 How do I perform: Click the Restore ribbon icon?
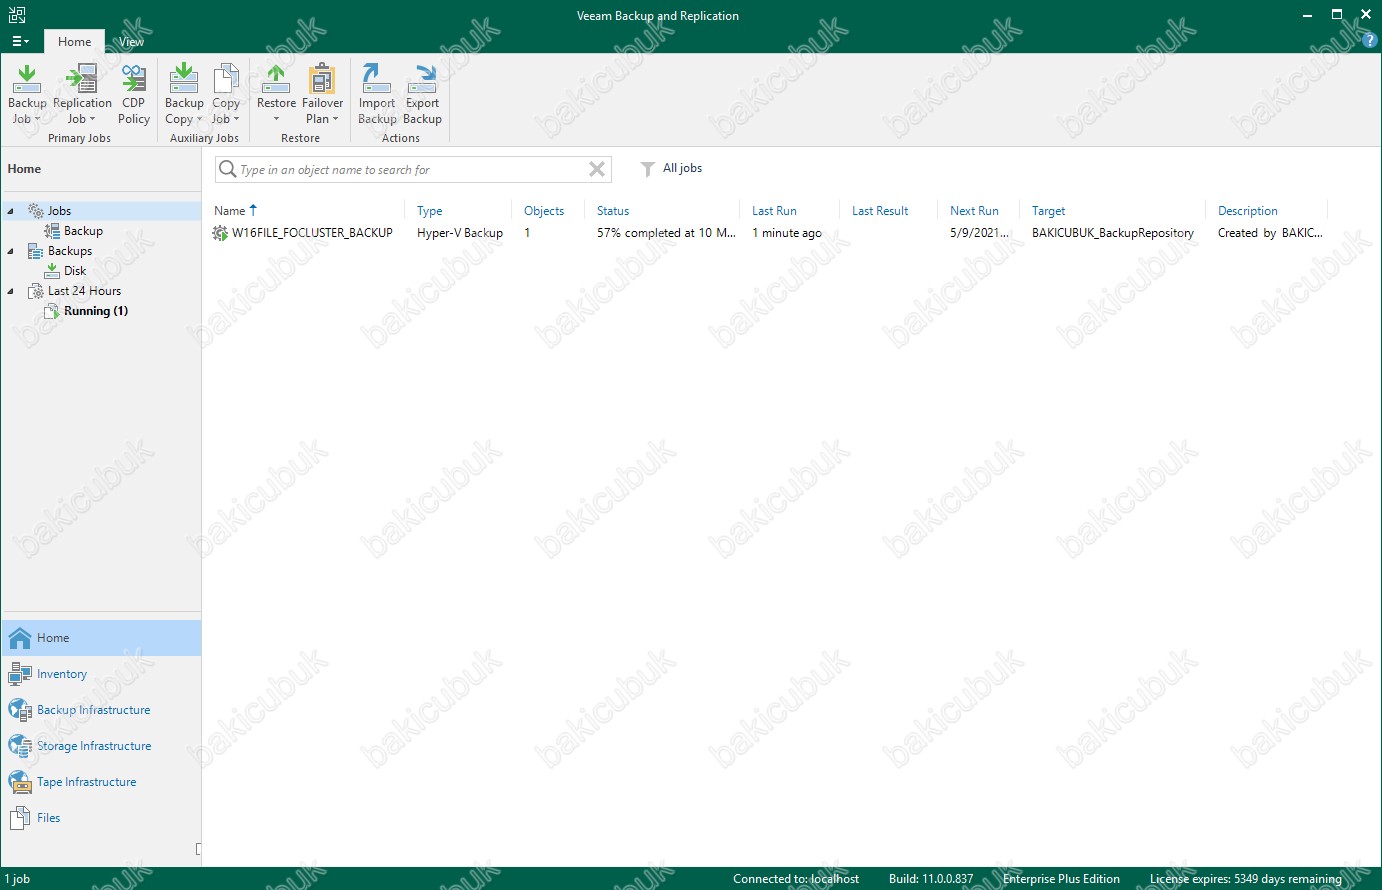(x=276, y=78)
